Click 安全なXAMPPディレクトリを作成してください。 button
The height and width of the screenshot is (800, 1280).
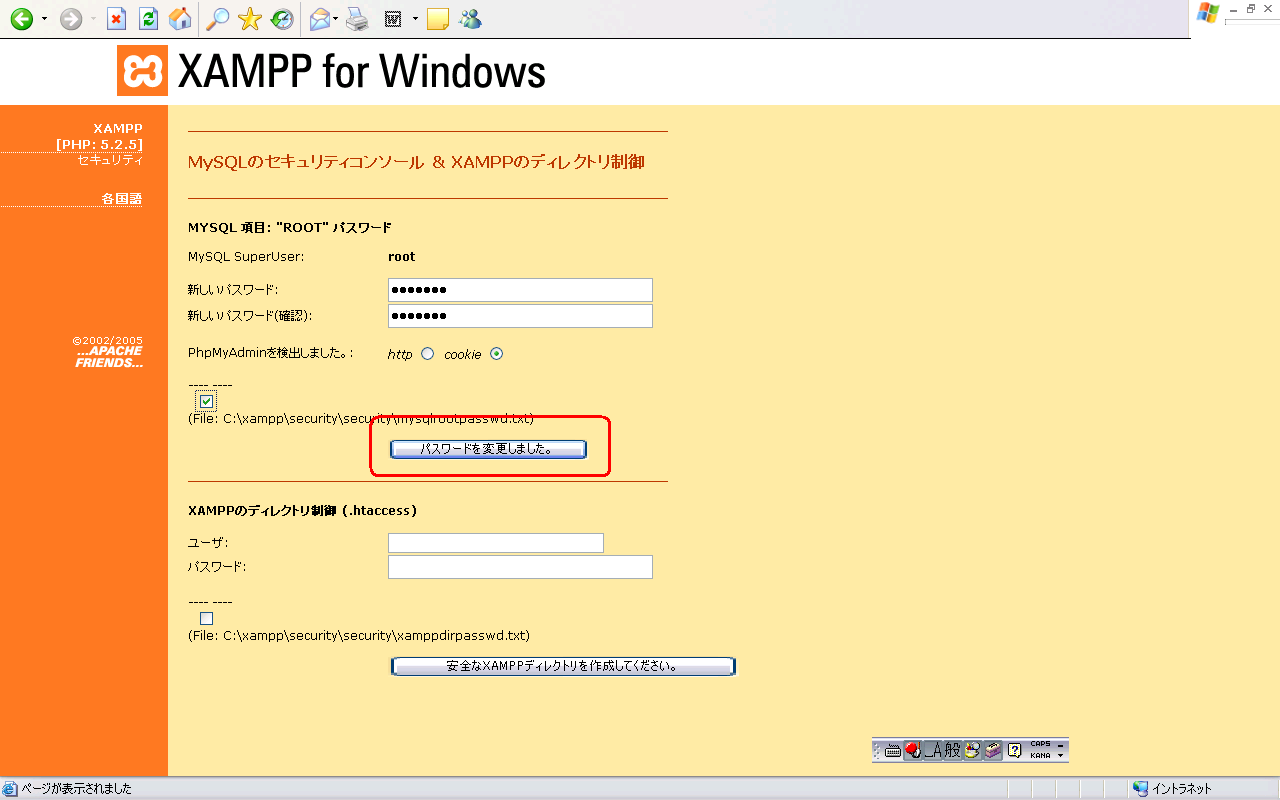coord(563,666)
